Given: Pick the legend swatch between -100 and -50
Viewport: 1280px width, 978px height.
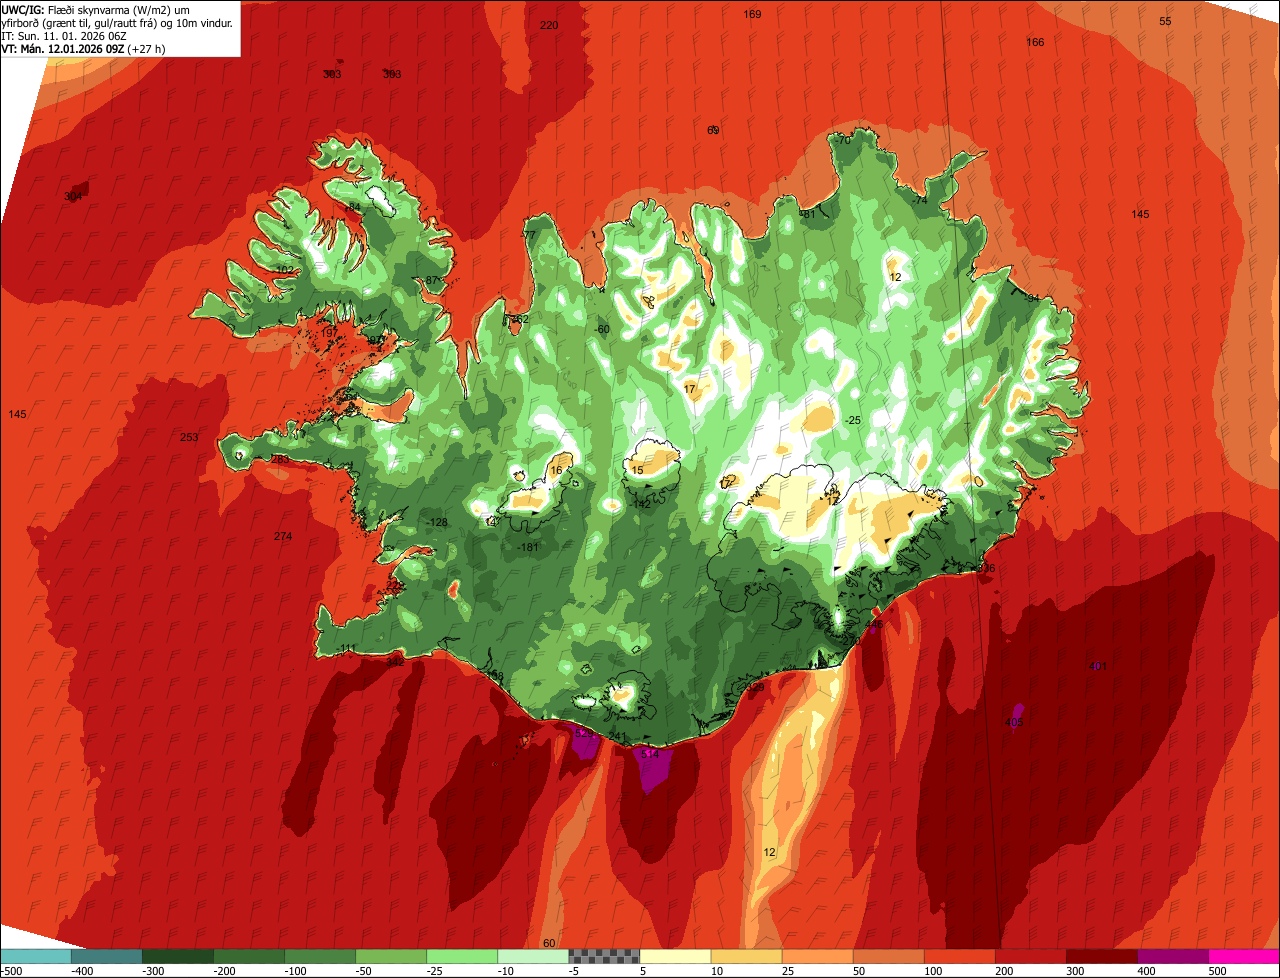Looking at the screenshot, I should pos(319,956).
